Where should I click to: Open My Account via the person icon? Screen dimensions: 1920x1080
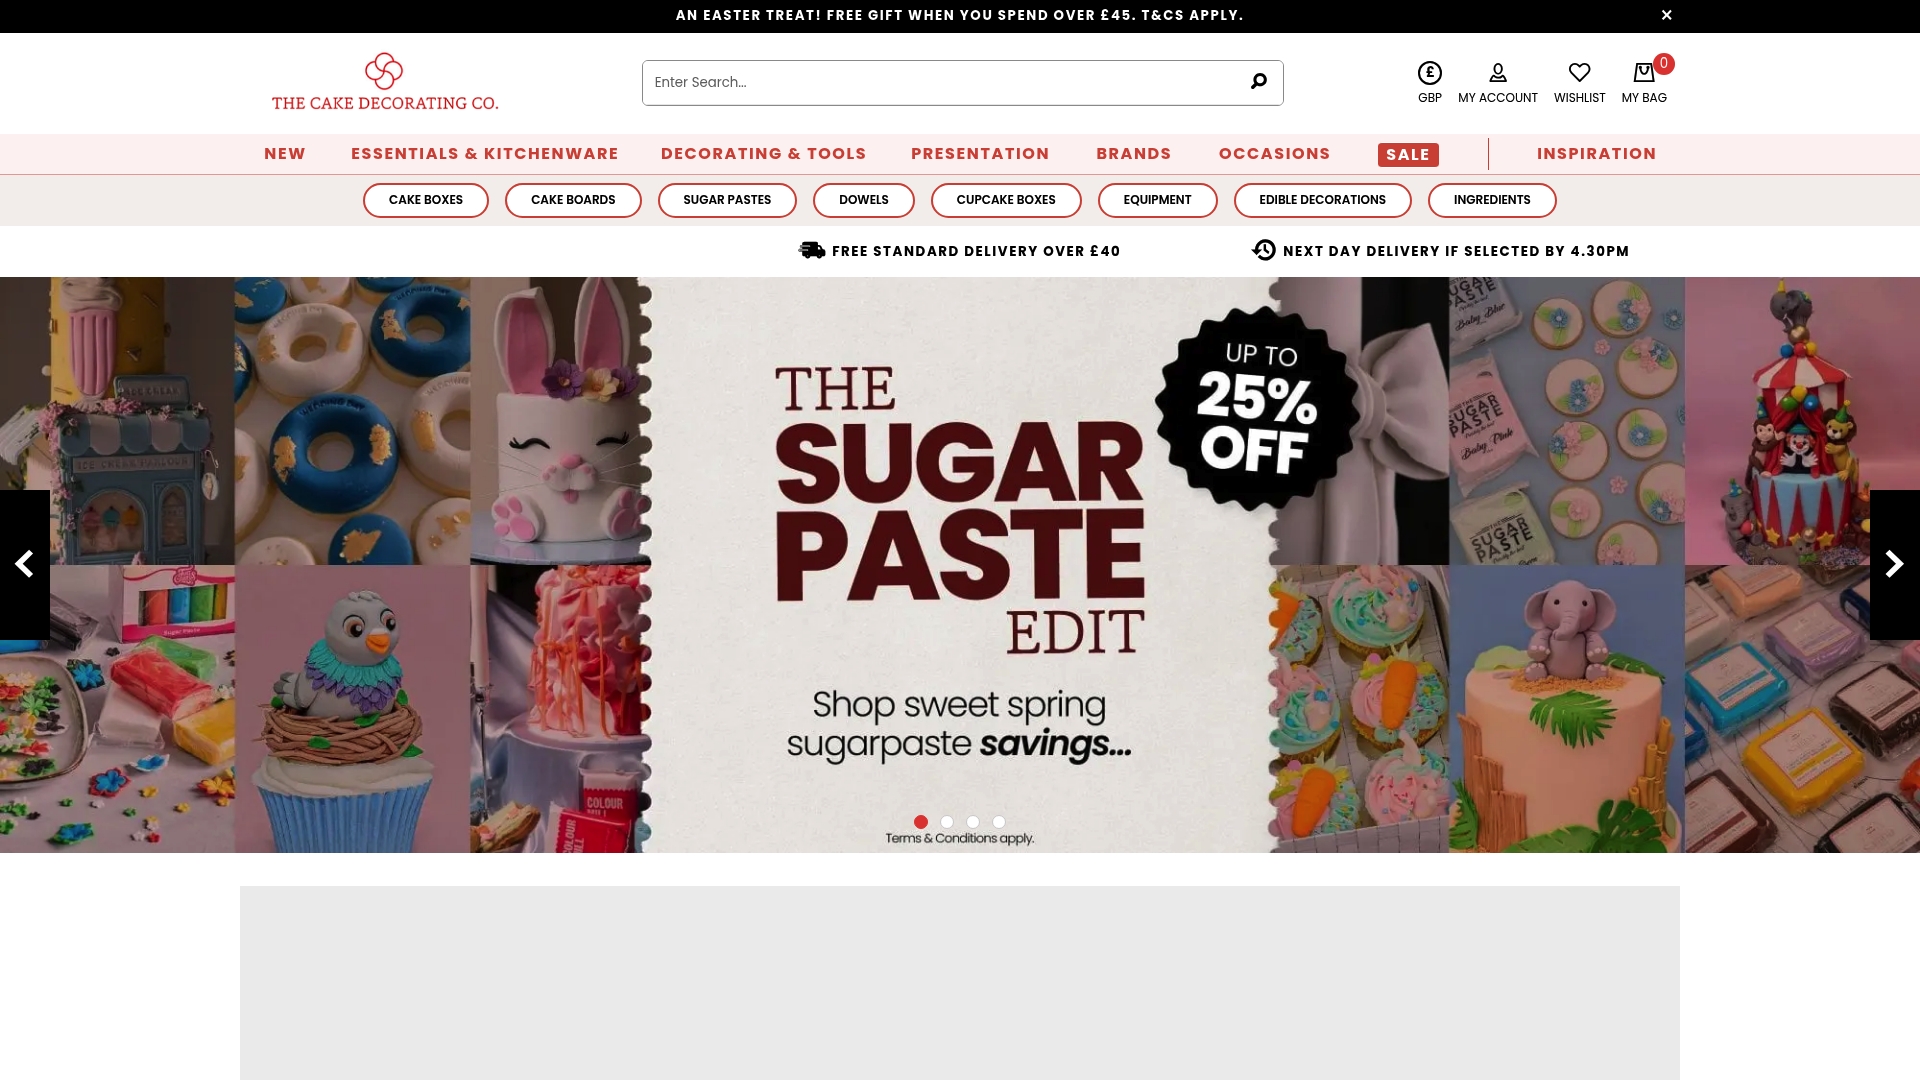tap(1497, 73)
